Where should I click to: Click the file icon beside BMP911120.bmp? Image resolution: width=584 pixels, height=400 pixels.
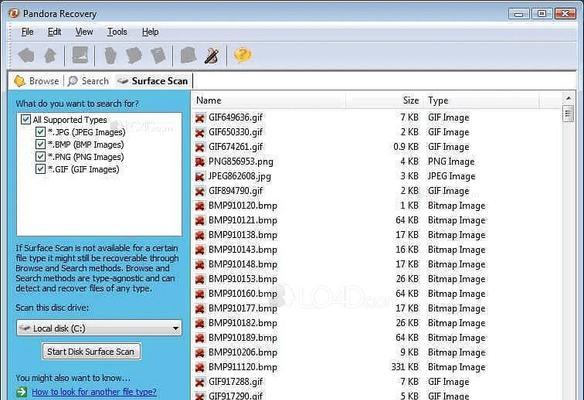pos(200,367)
